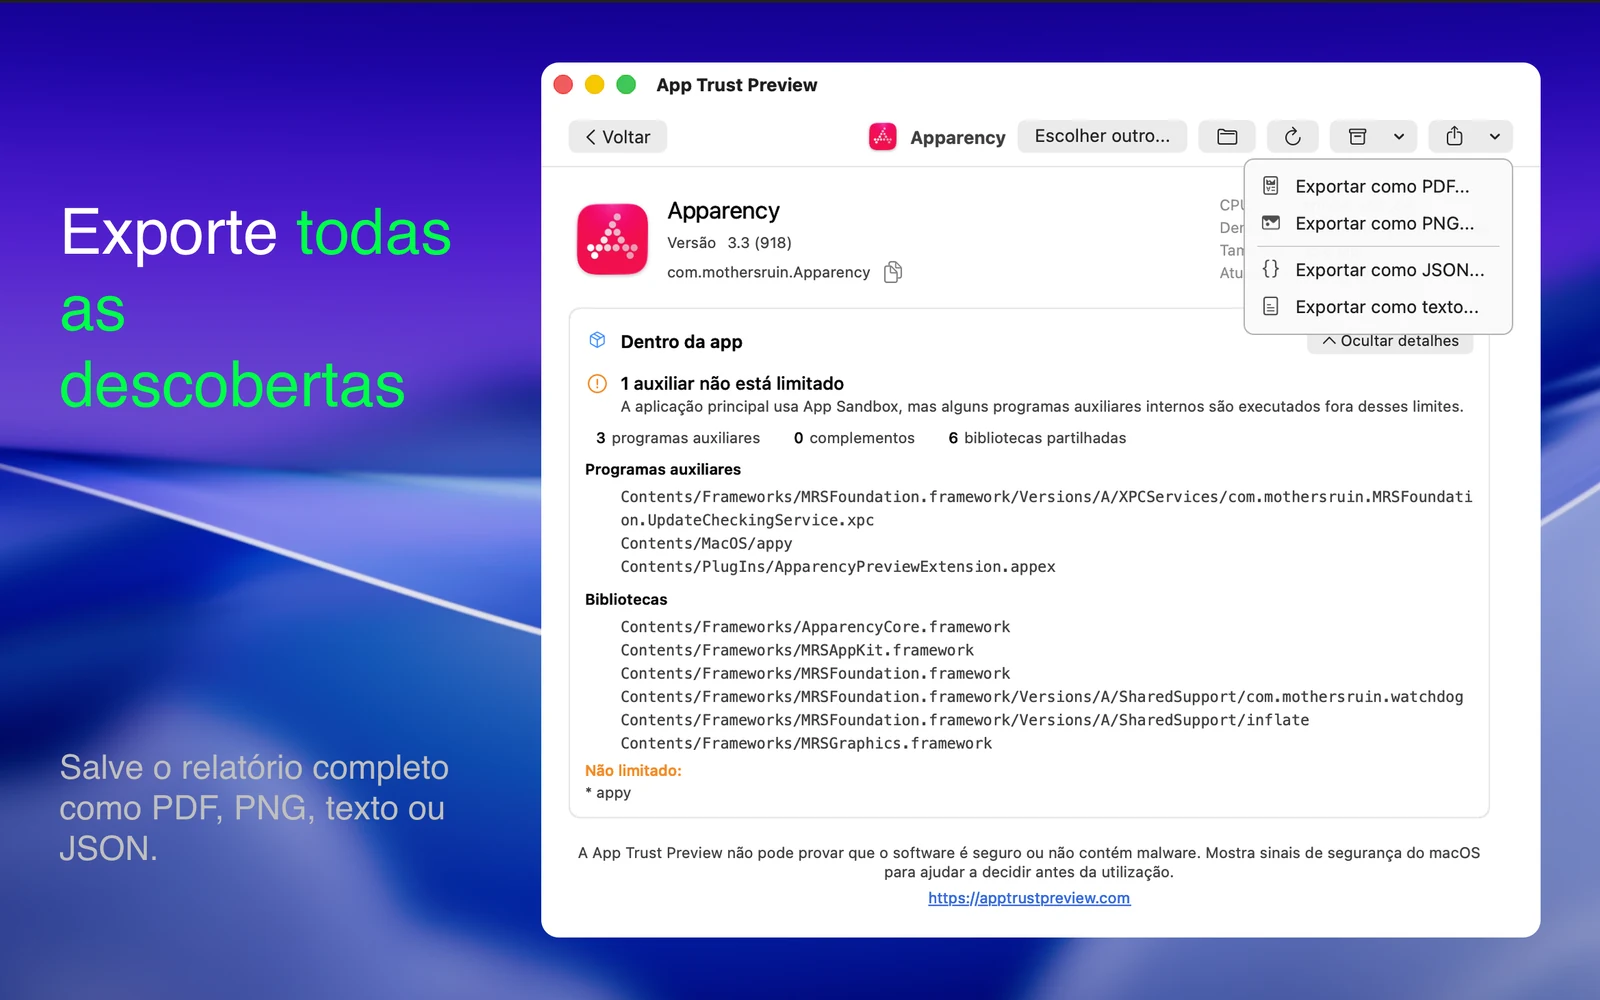Click the orange warning exclamation icon
This screenshot has height=1000, width=1600.
(x=597, y=383)
